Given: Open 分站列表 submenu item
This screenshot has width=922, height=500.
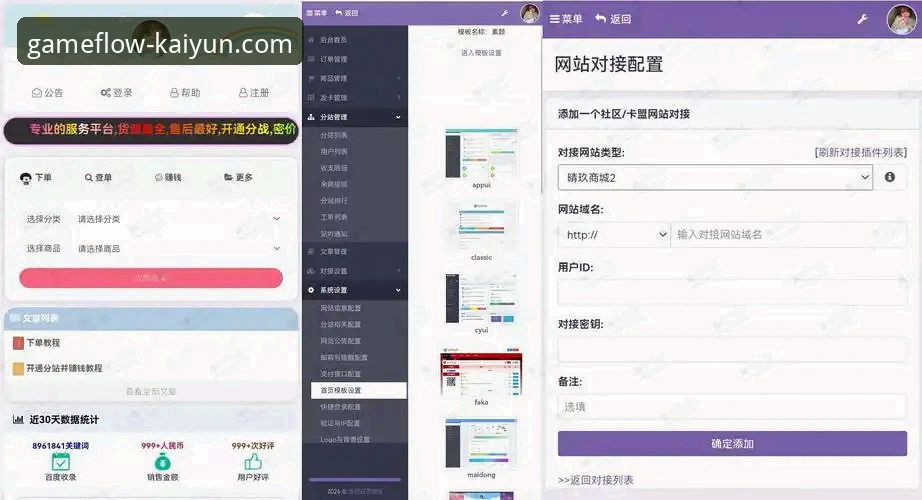Looking at the screenshot, I should pyautogui.click(x=334, y=135).
